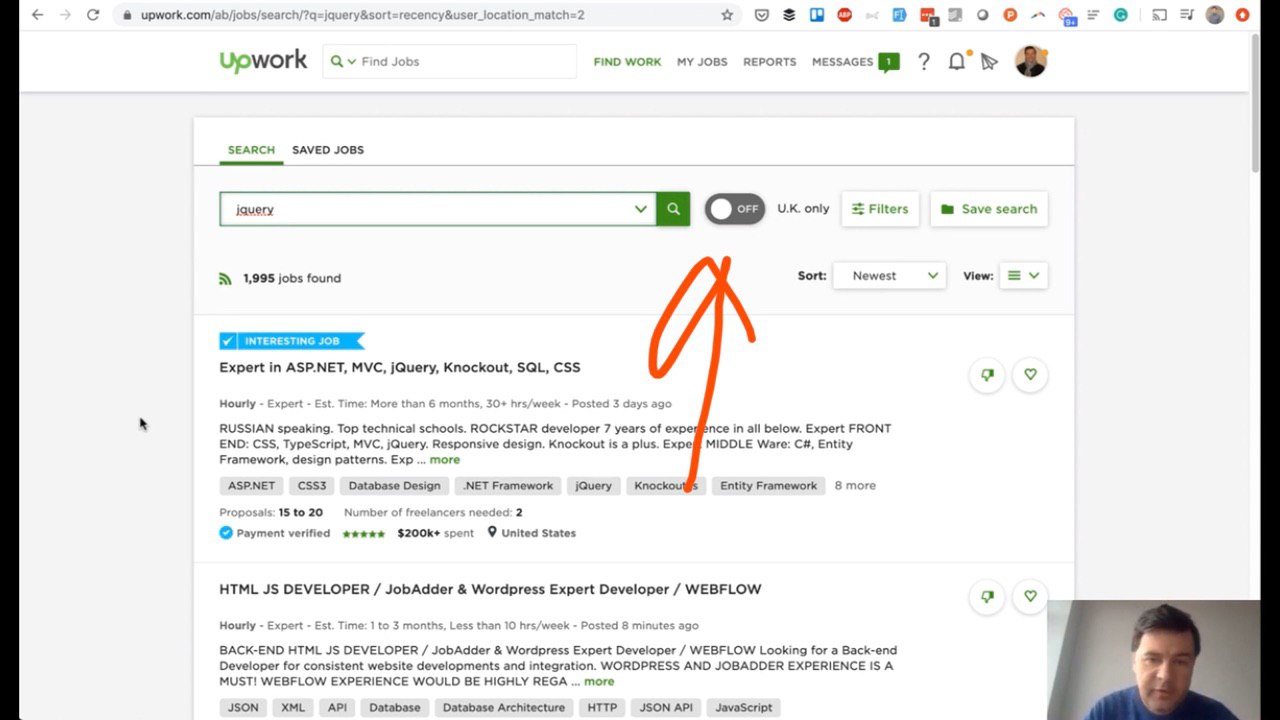
Task: Open Find Work menu
Action: click(627, 62)
